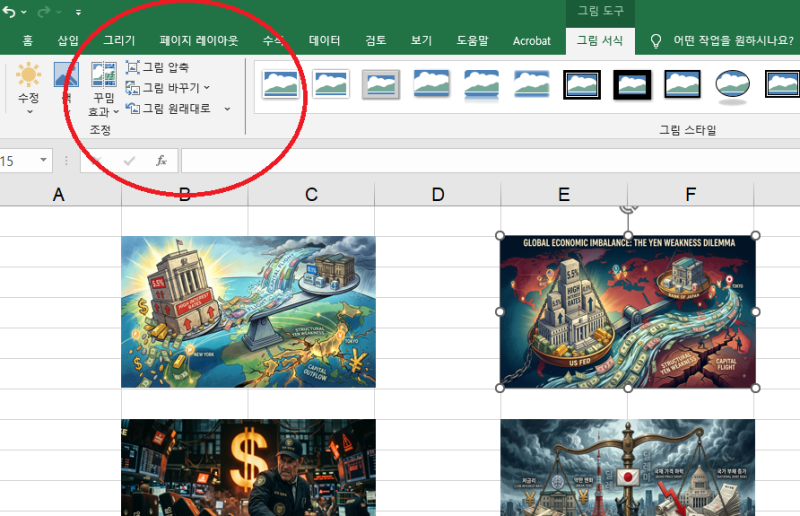This screenshot has height=516, width=800.
Task: Select the Yen Weakness Dilemma picture
Action: 628,312
